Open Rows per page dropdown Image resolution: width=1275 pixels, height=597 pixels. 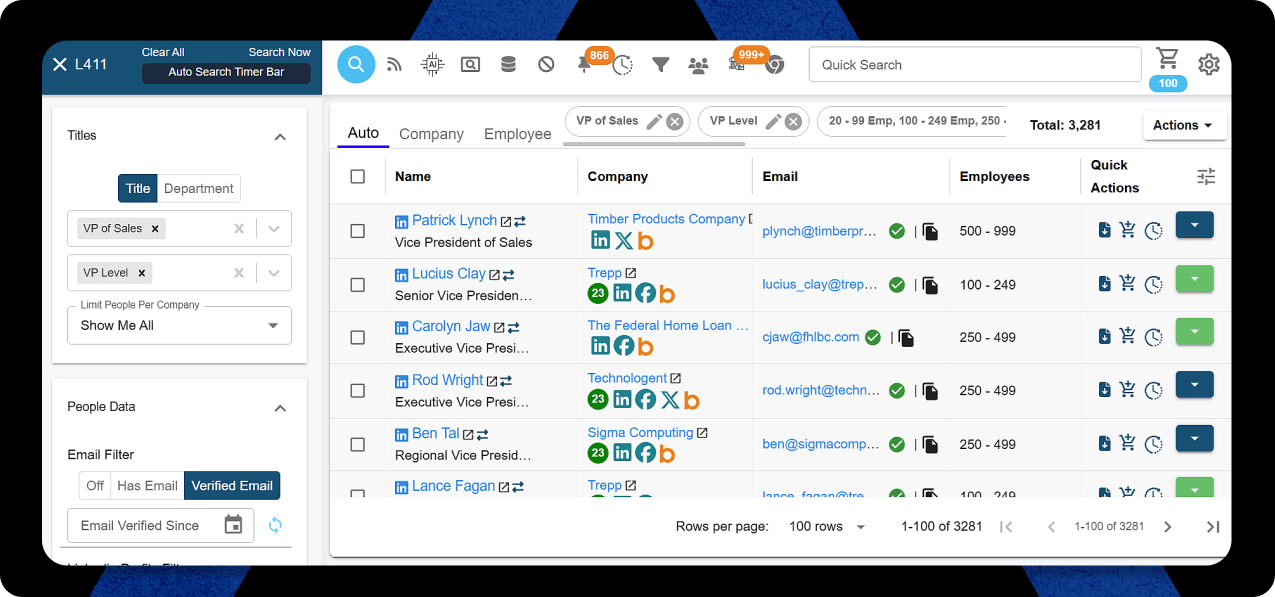(827, 527)
